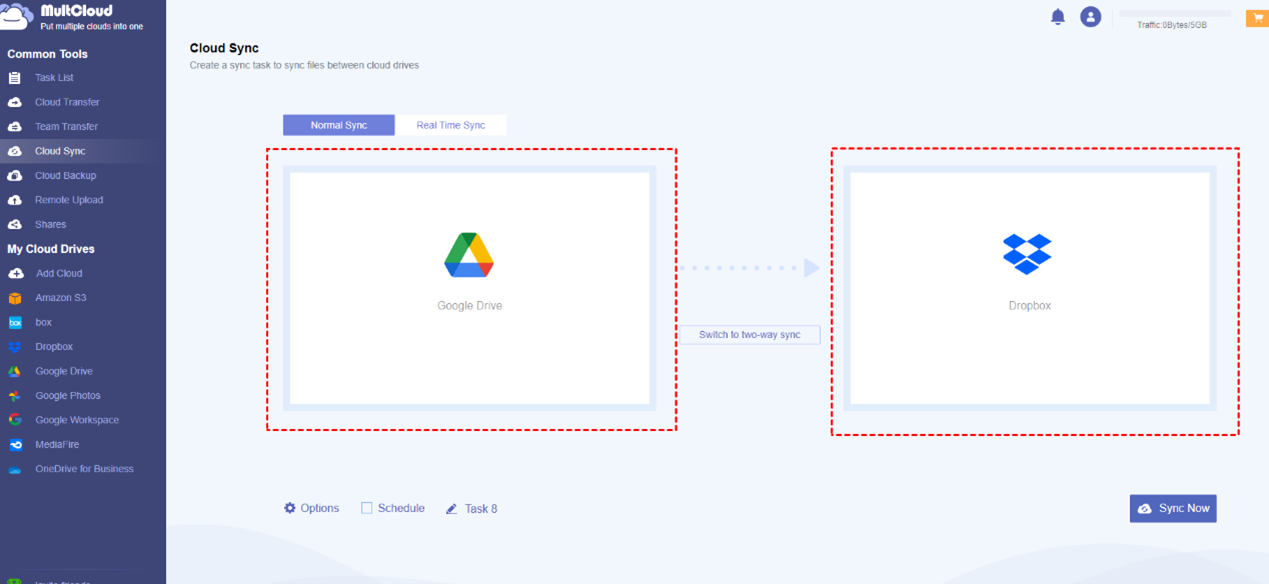Viewport: 1269px width, 584px height.
Task: Click the Shares icon in sidebar
Action: pos(15,225)
